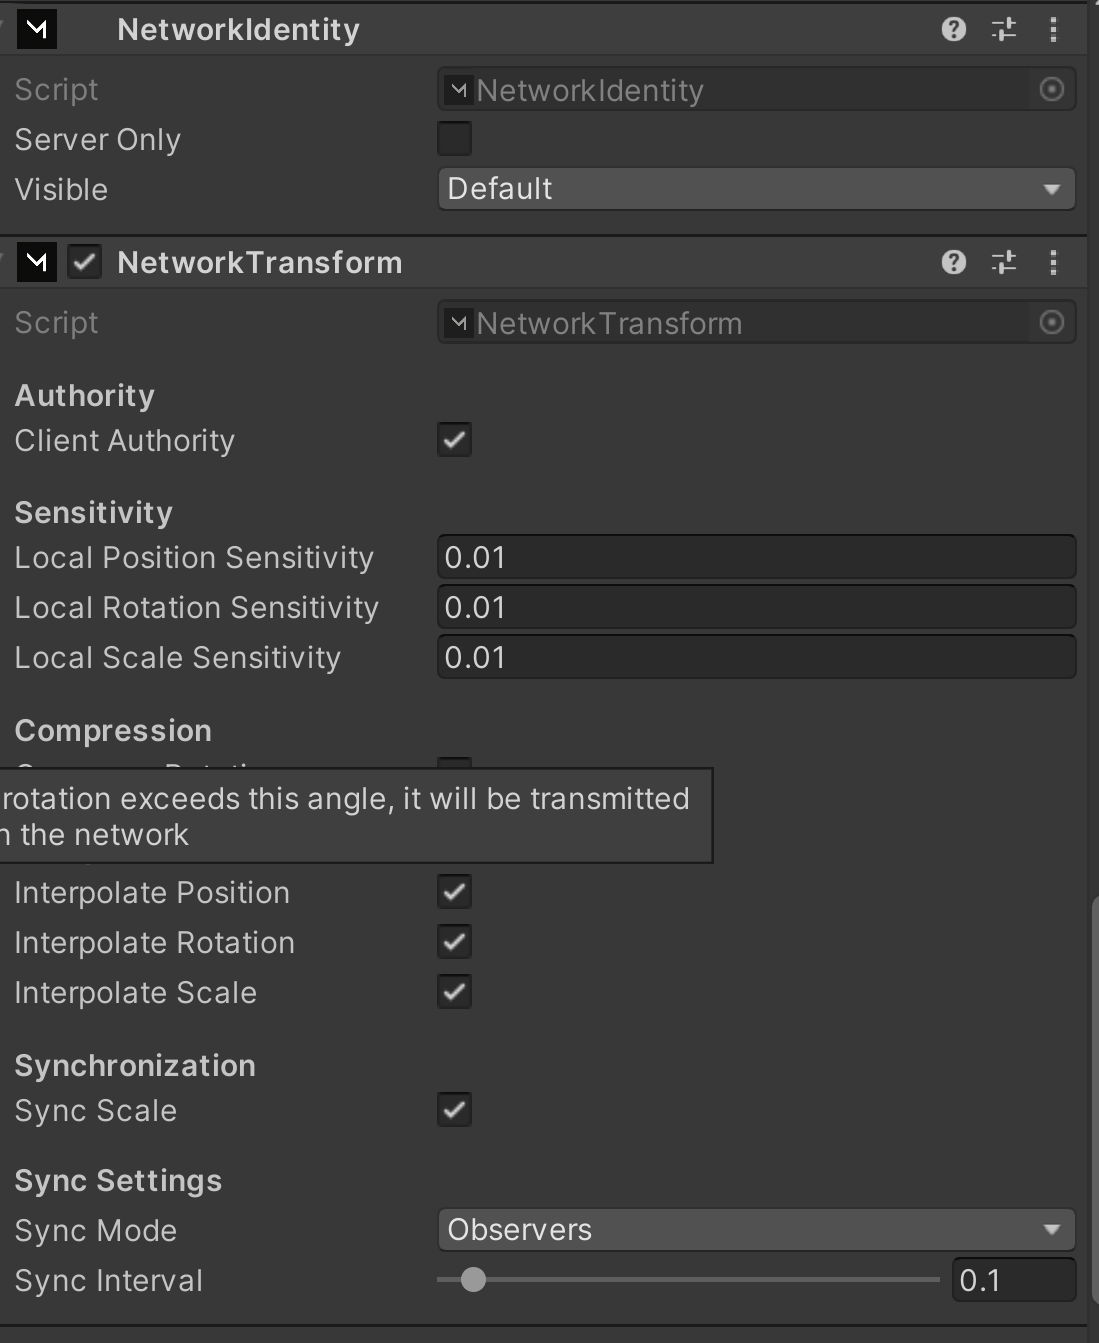Click NetworkTransform script object picker icon
1099x1343 pixels.
tap(1051, 323)
